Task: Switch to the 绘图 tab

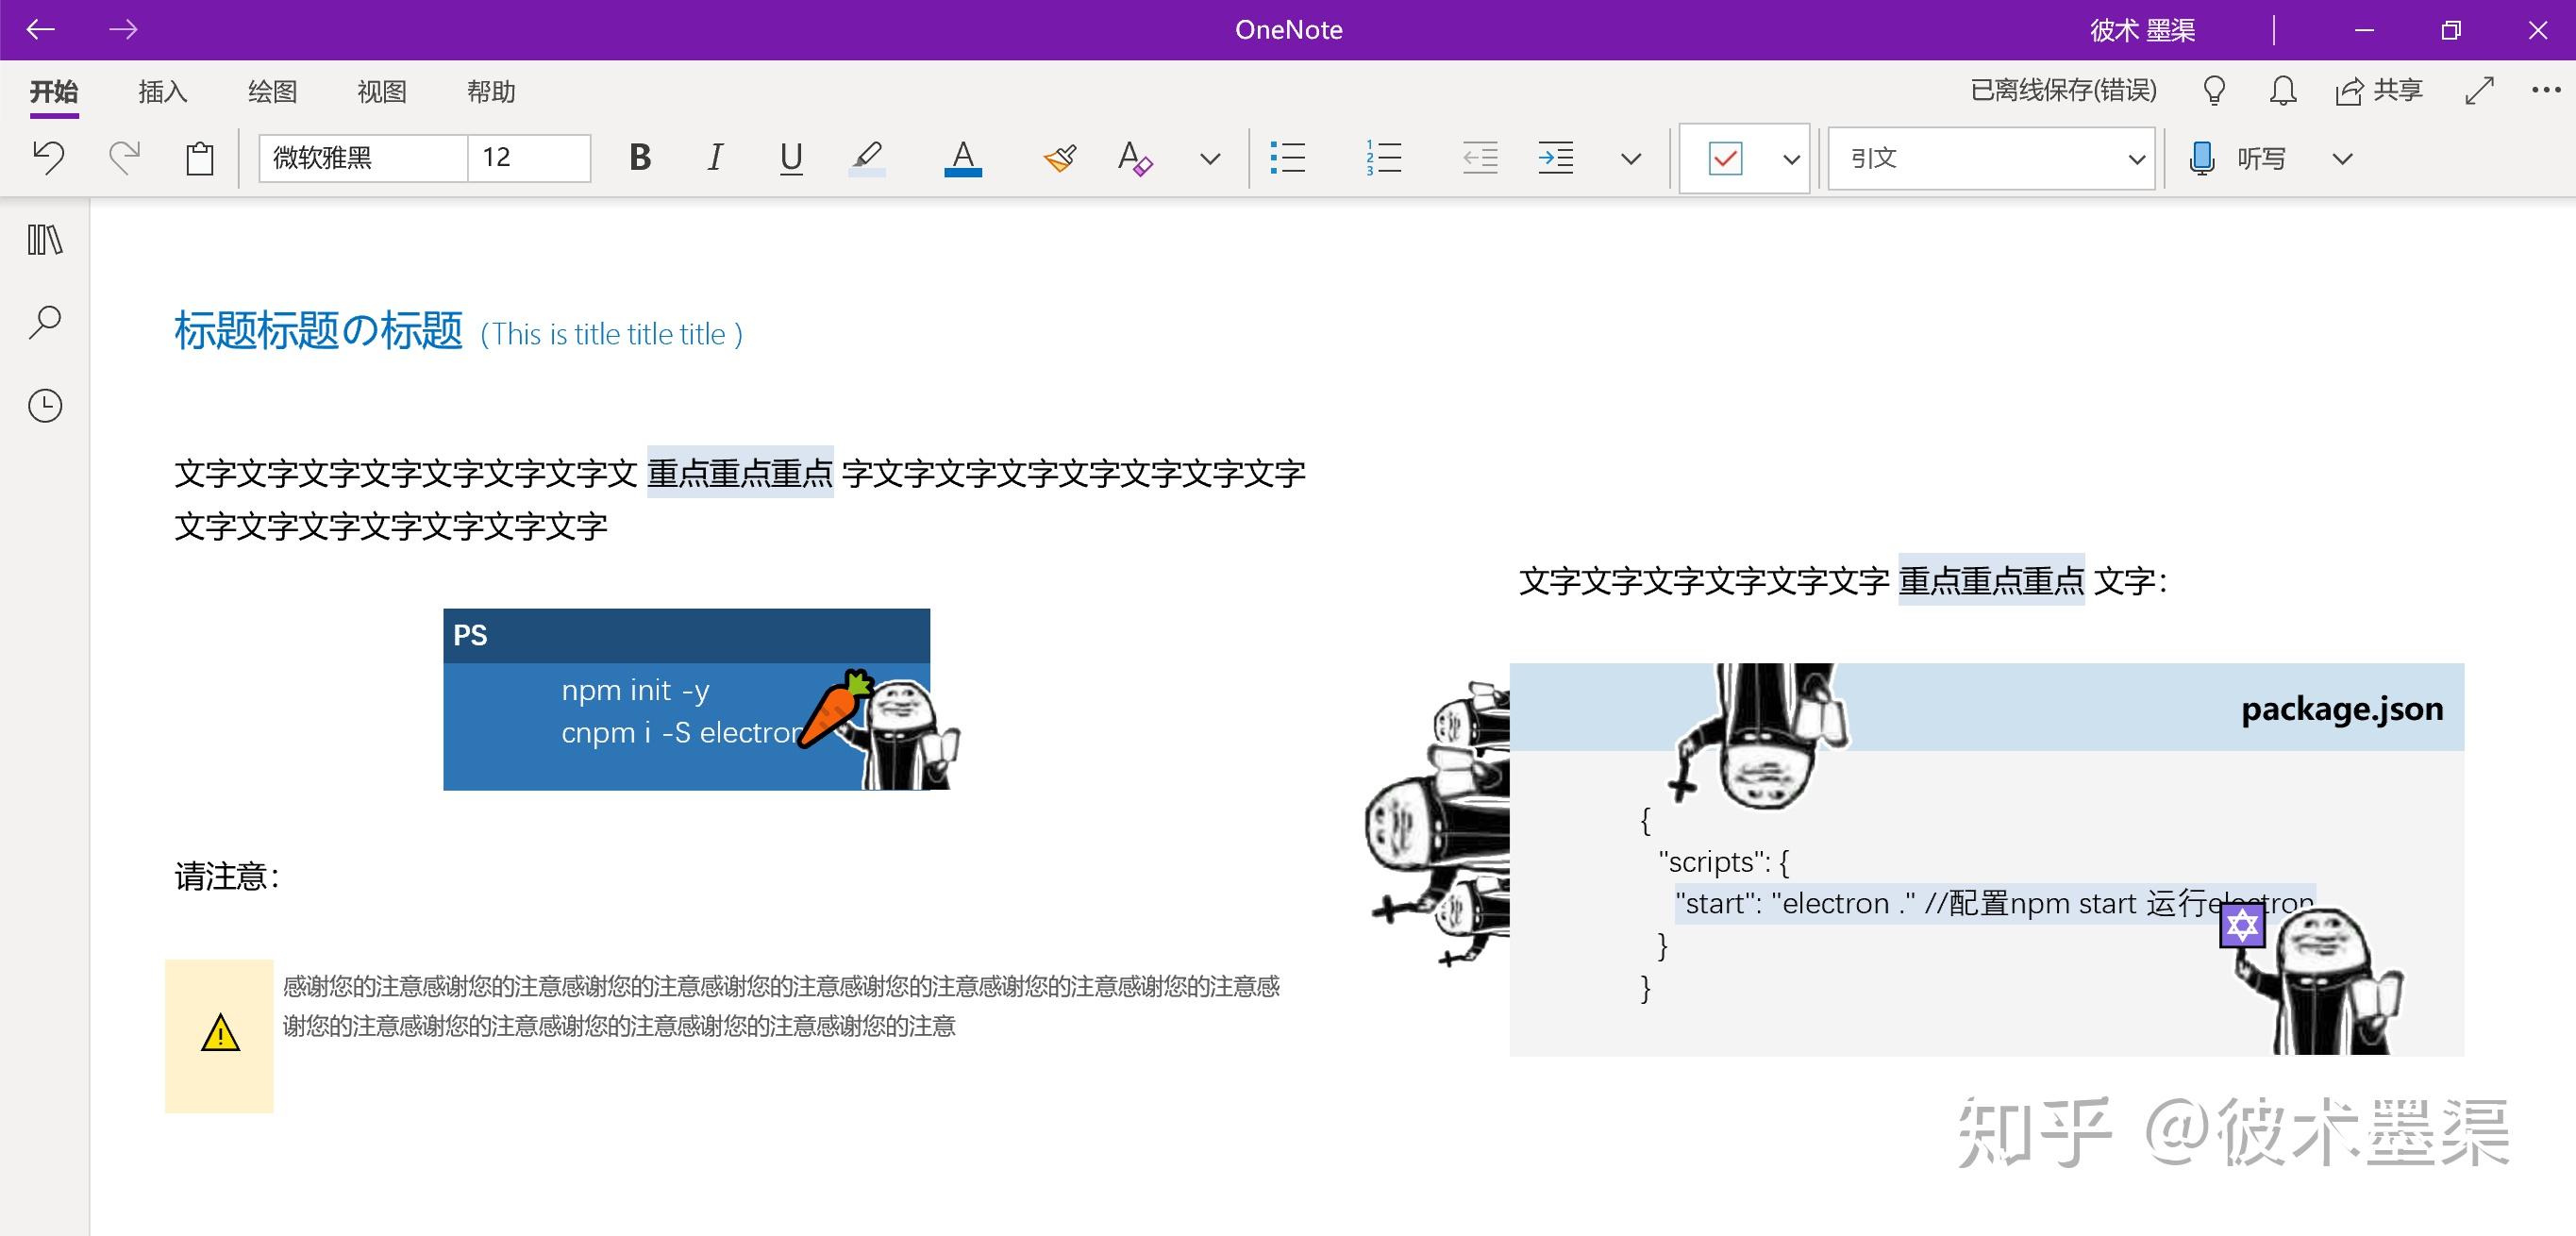Action: 272,92
